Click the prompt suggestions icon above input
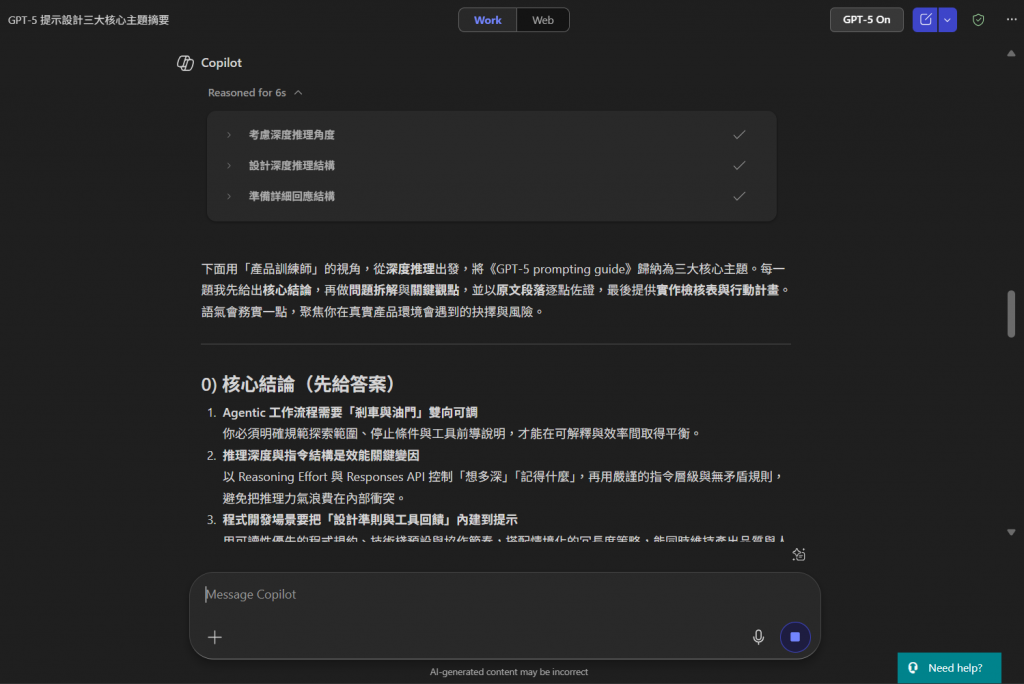The width and height of the screenshot is (1024, 684). point(799,555)
